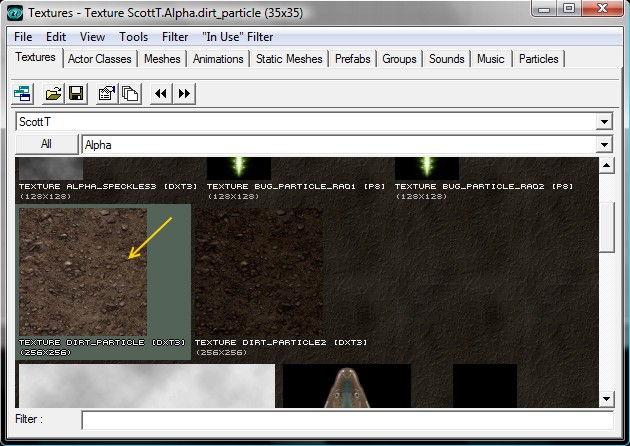Image resolution: width=630 pixels, height=446 pixels.
Task: Select the dirt_particle2 texture thumbnail
Action: pos(258,271)
